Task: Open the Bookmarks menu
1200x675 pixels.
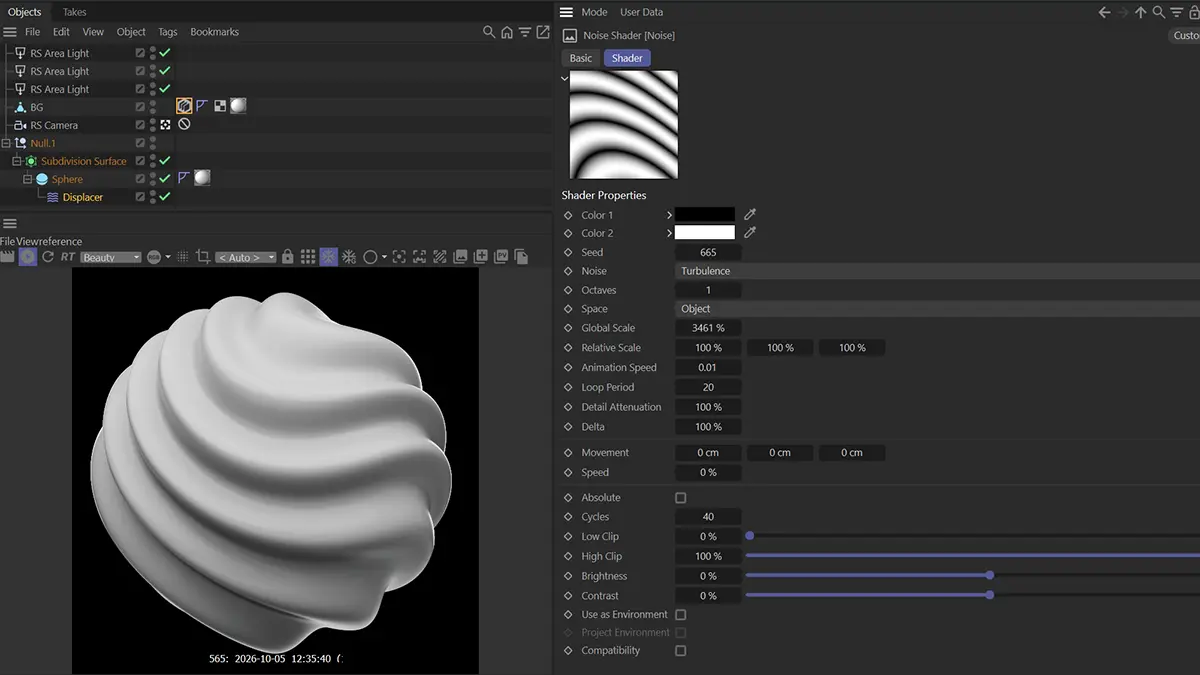Action: coord(214,32)
